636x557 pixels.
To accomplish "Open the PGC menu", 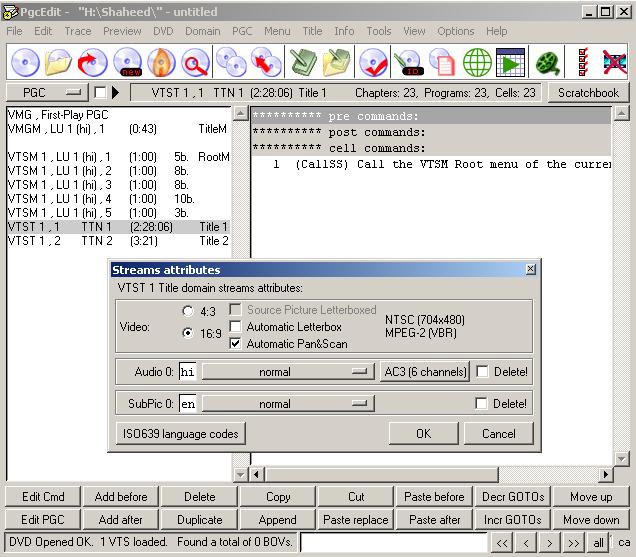I will (x=242, y=31).
